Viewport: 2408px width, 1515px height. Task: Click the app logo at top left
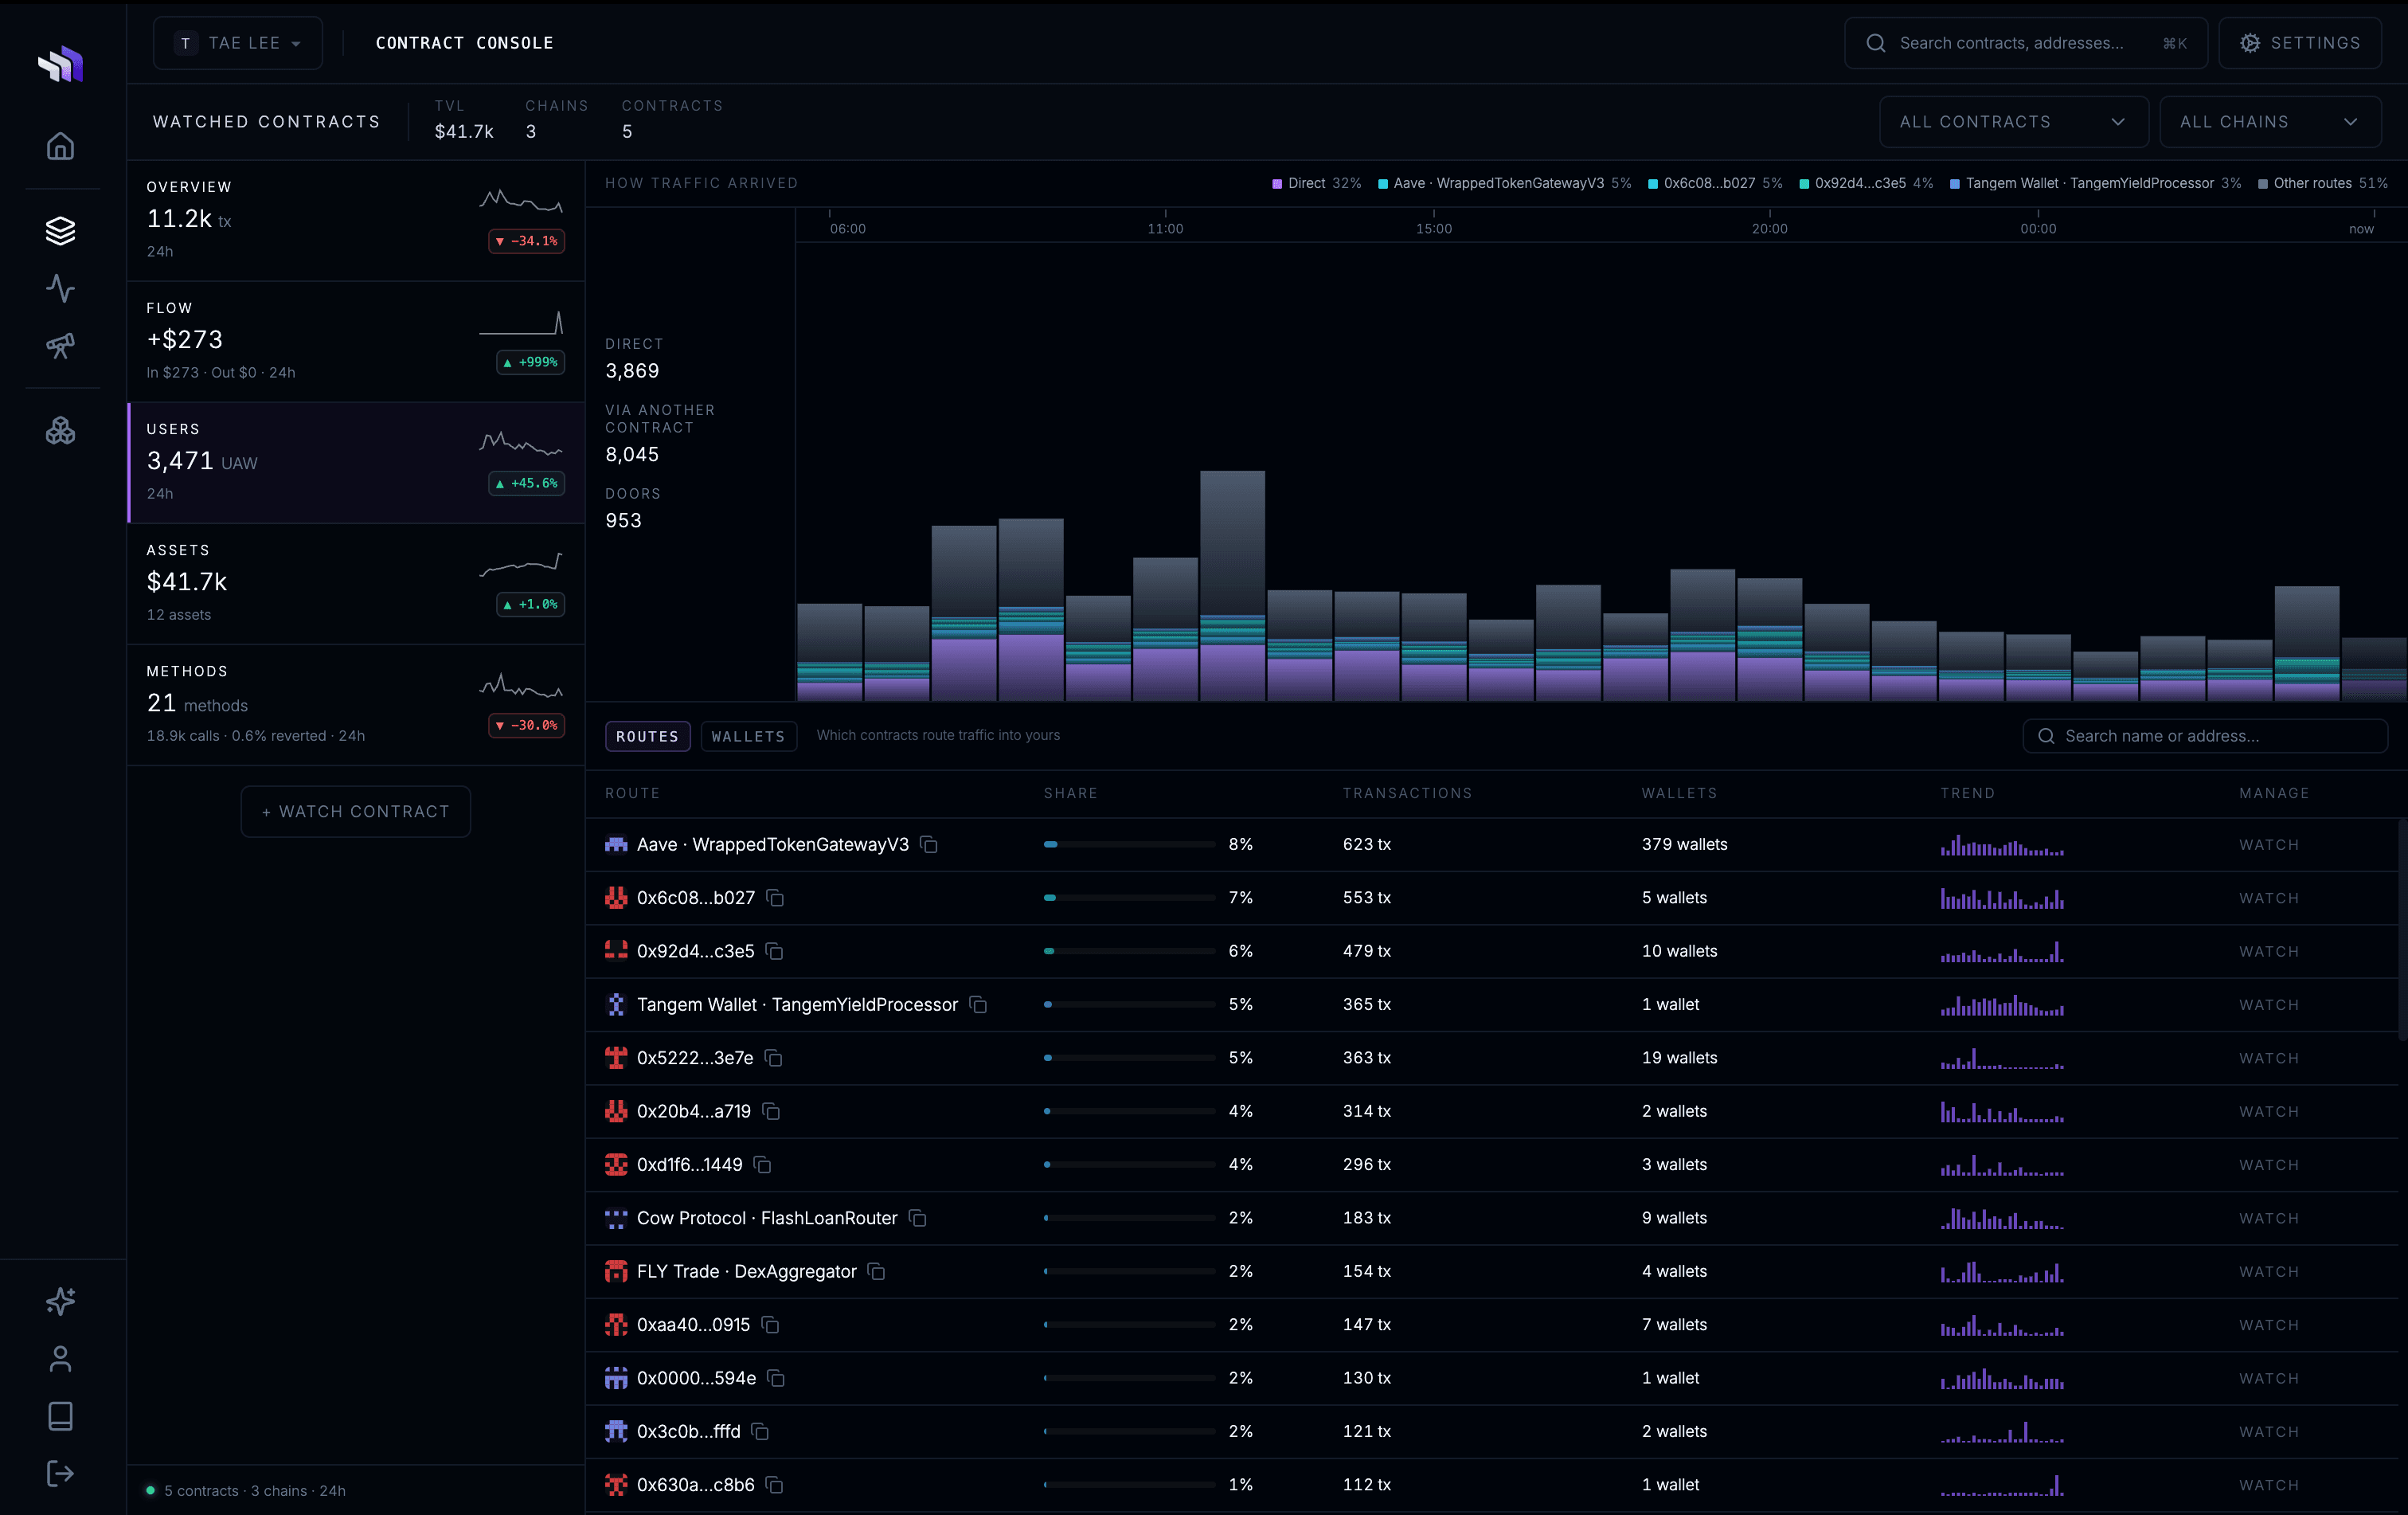coord(60,64)
